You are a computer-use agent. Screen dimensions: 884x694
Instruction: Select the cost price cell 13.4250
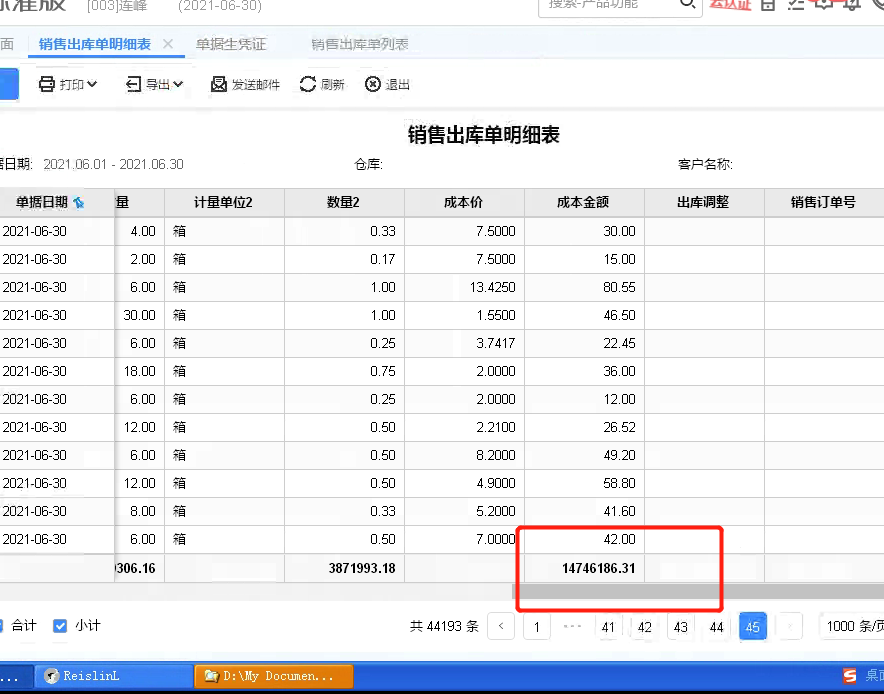coord(465,288)
